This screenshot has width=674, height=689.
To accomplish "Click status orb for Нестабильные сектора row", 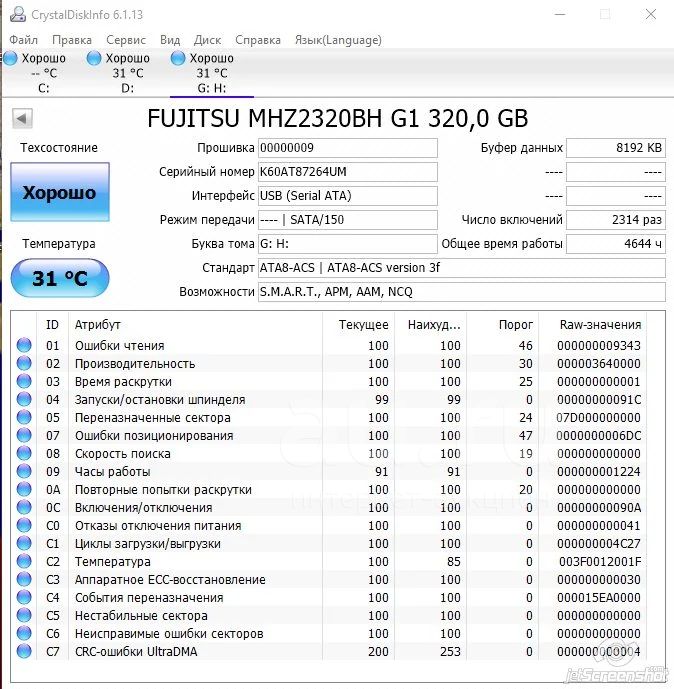I will point(24,616).
